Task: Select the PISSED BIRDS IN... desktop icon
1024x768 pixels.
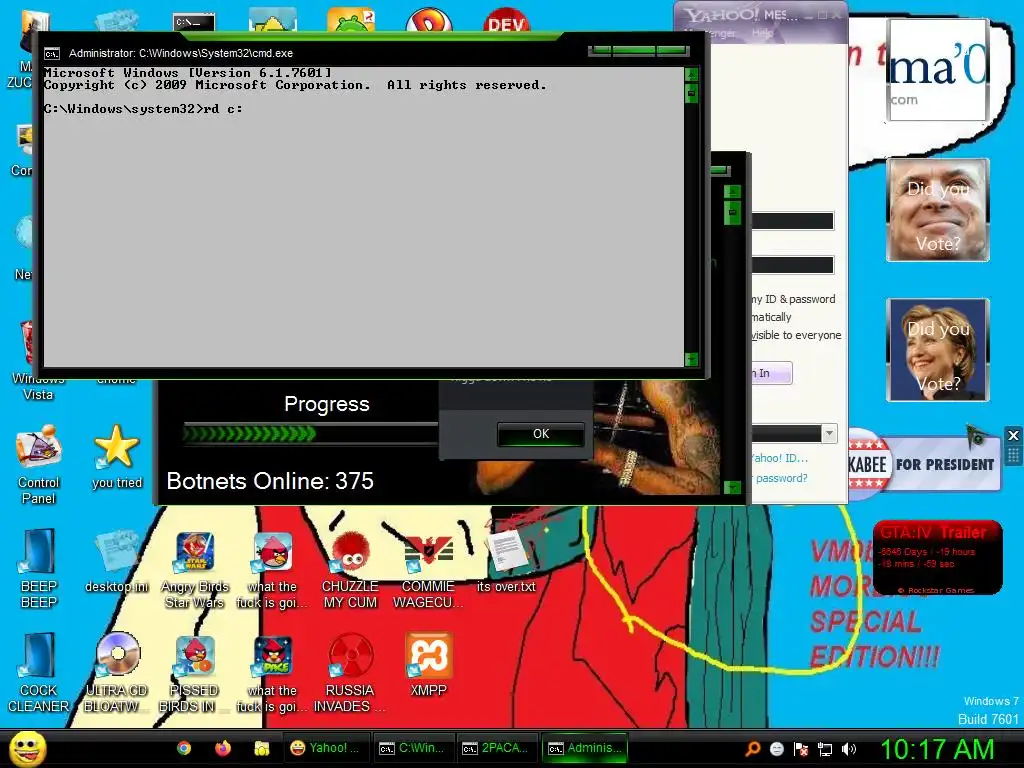Action: (195, 673)
